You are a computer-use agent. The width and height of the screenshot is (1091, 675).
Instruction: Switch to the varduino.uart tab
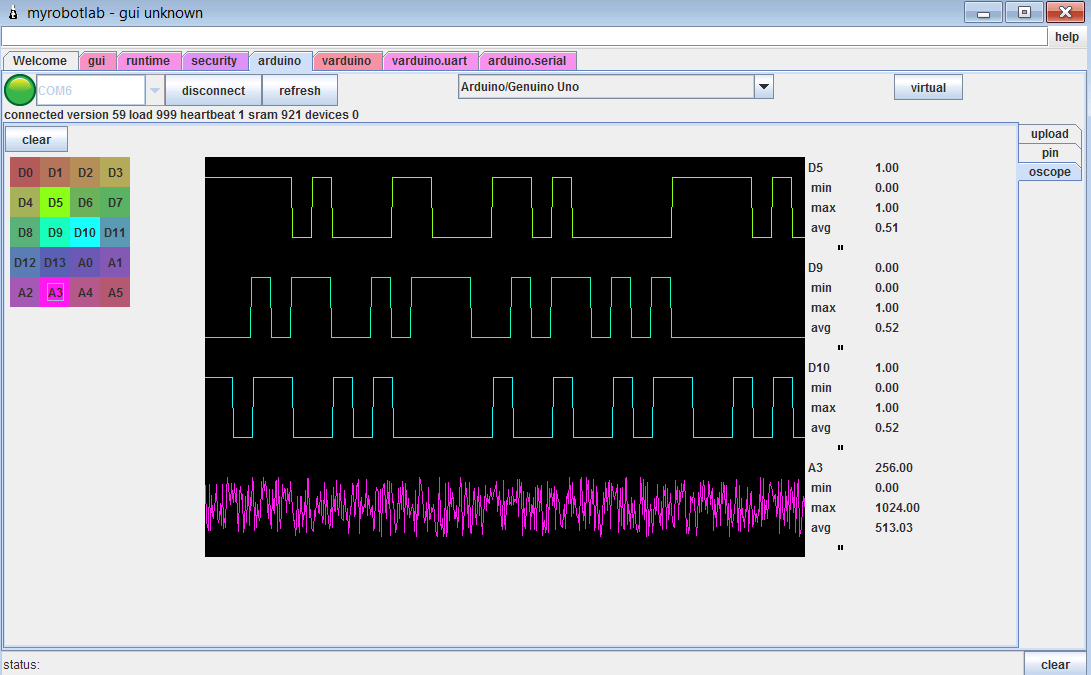click(429, 61)
